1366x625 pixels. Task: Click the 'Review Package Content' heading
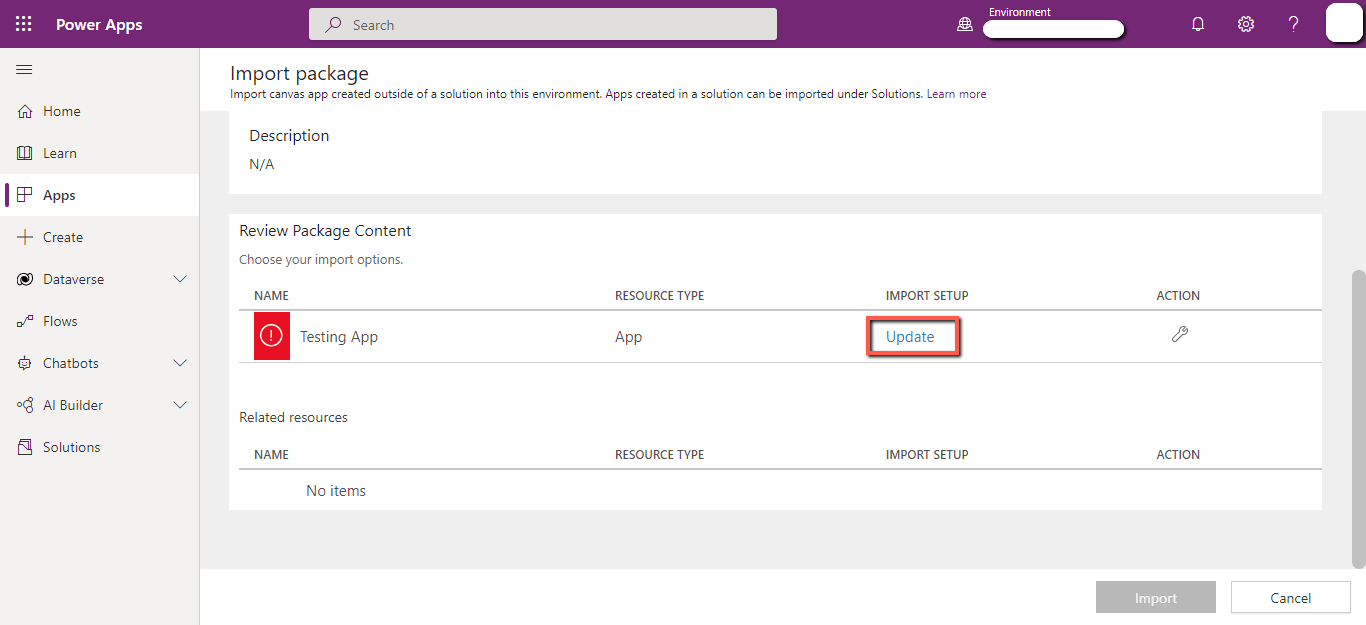coord(325,230)
